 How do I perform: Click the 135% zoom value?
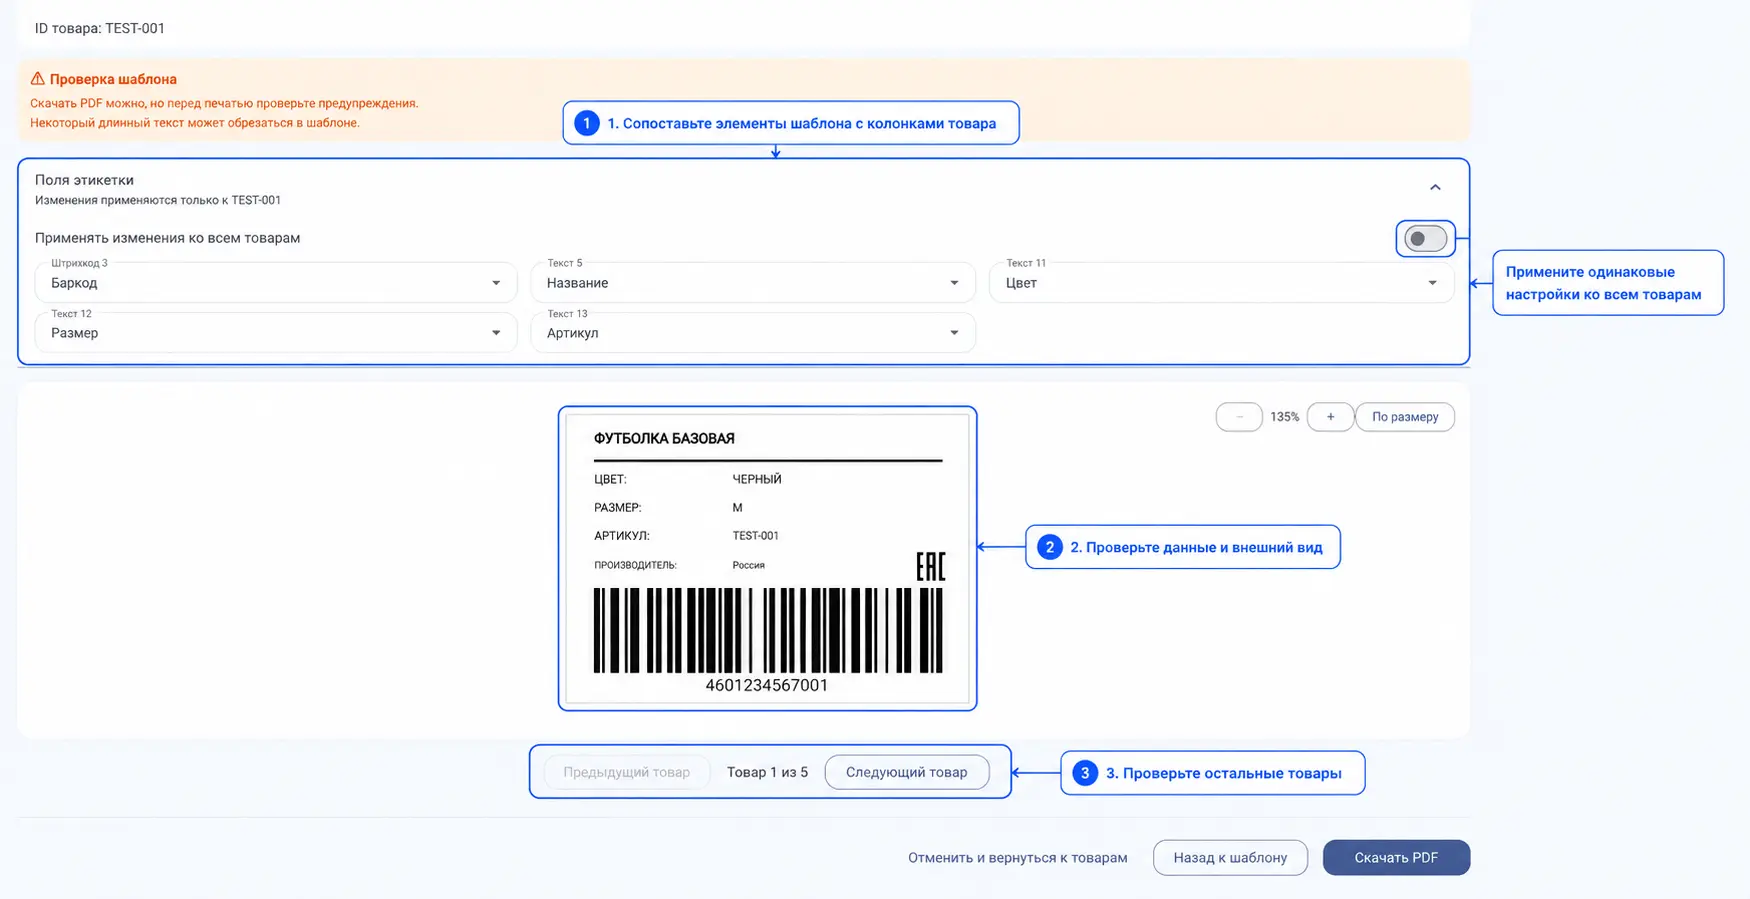click(x=1284, y=417)
